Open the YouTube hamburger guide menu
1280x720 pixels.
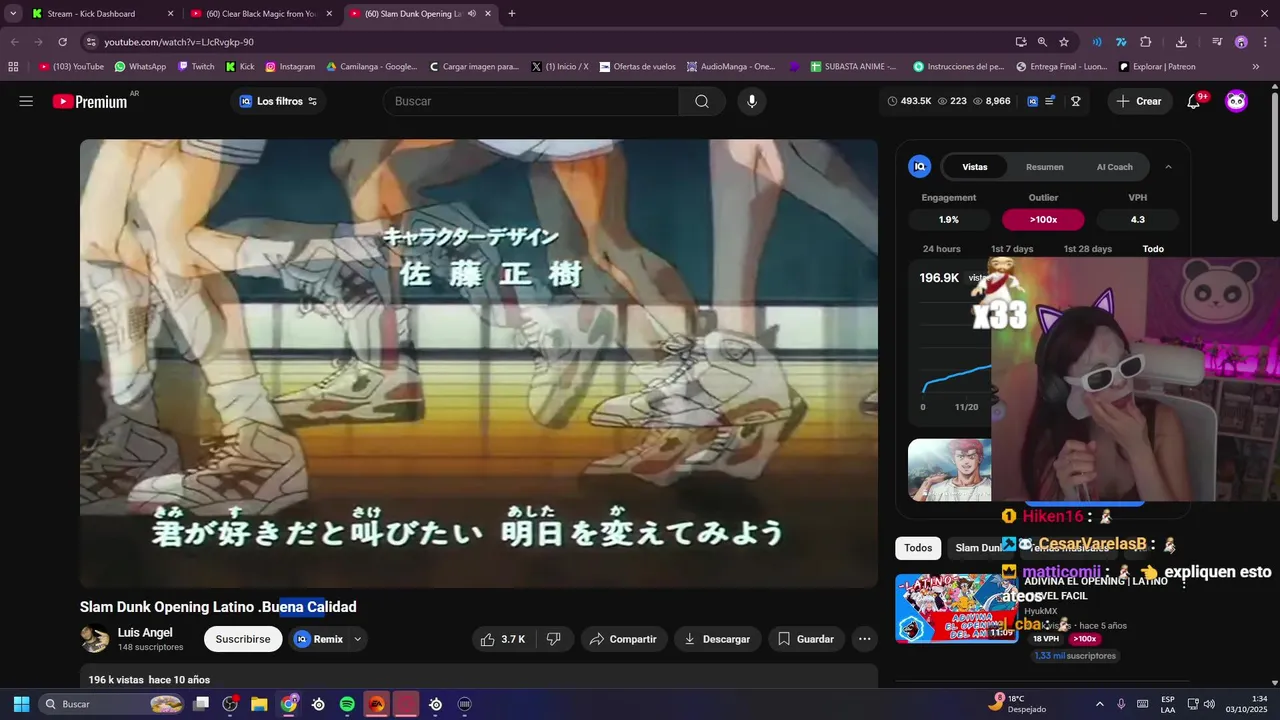26,101
